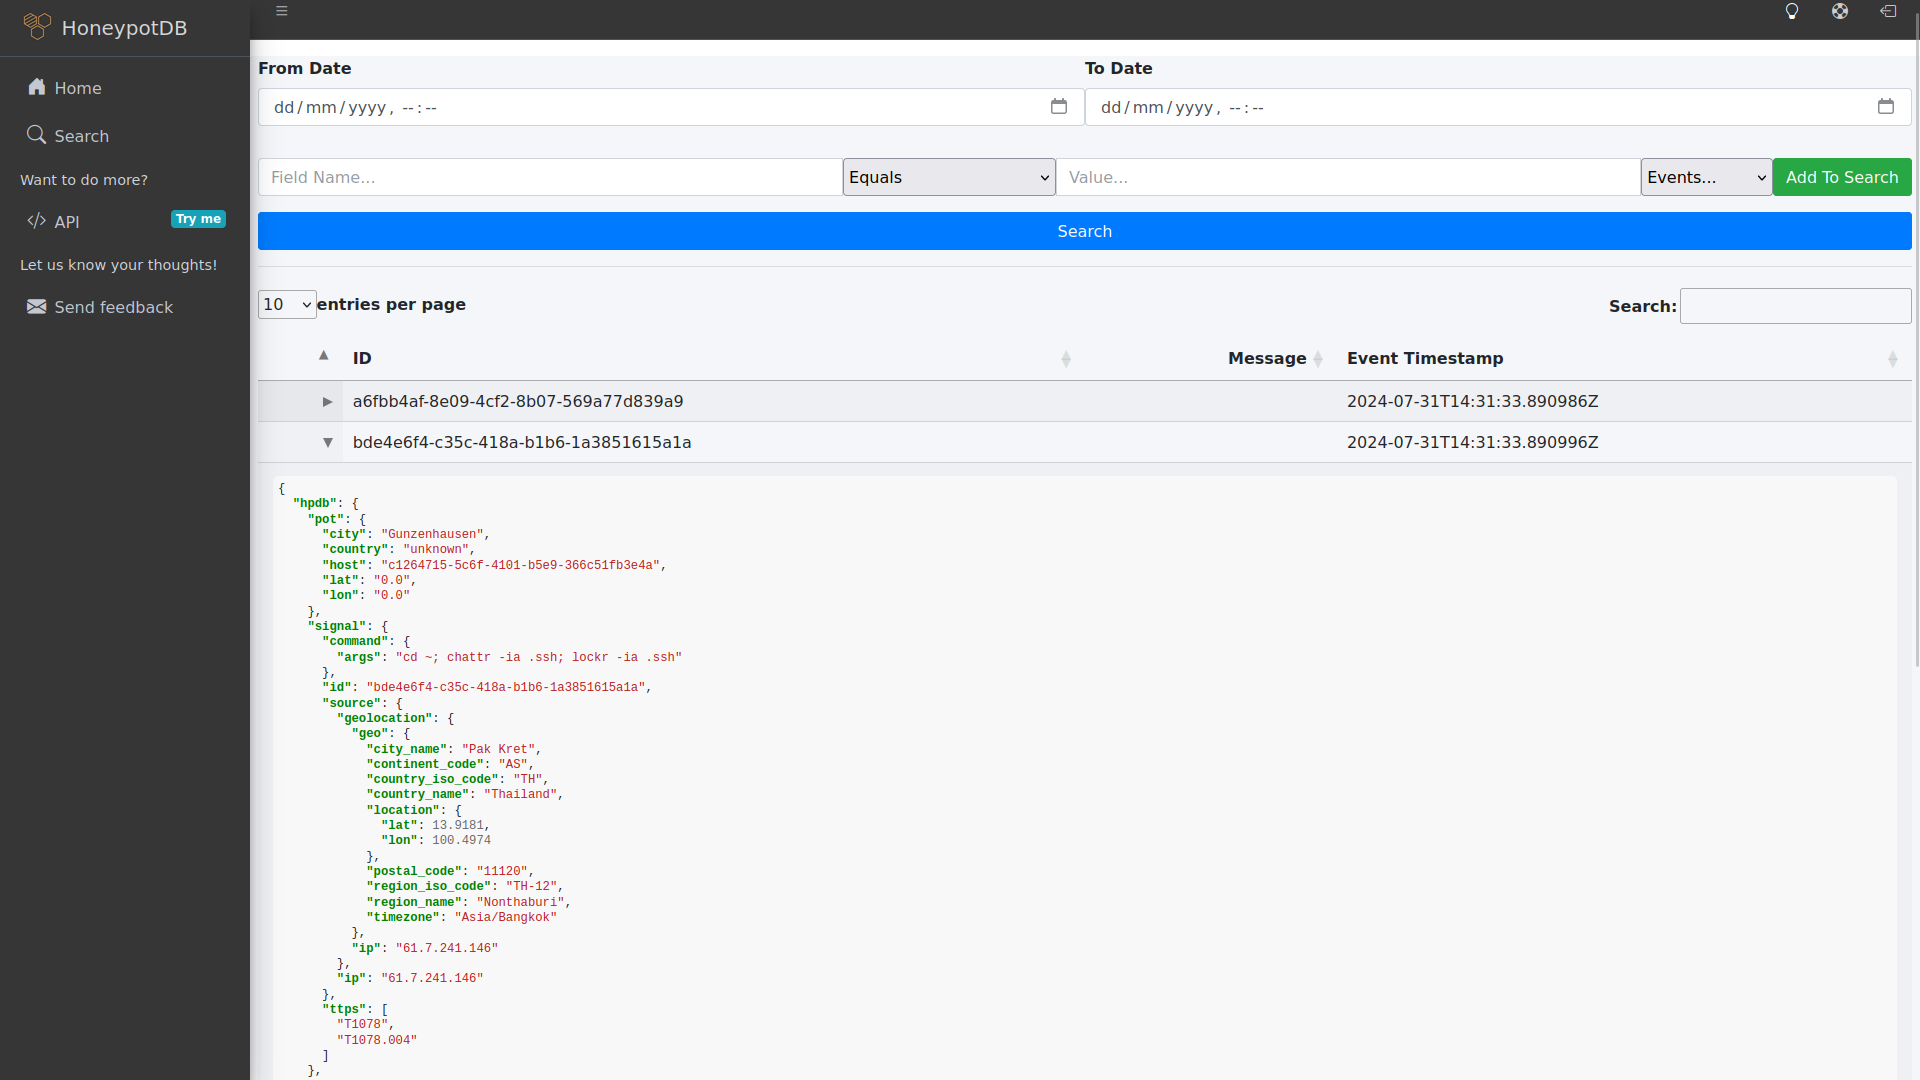Change entries per page using the 10 dropdown
Image resolution: width=1920 pixels, height=1080 pixels.
point(286,304)
